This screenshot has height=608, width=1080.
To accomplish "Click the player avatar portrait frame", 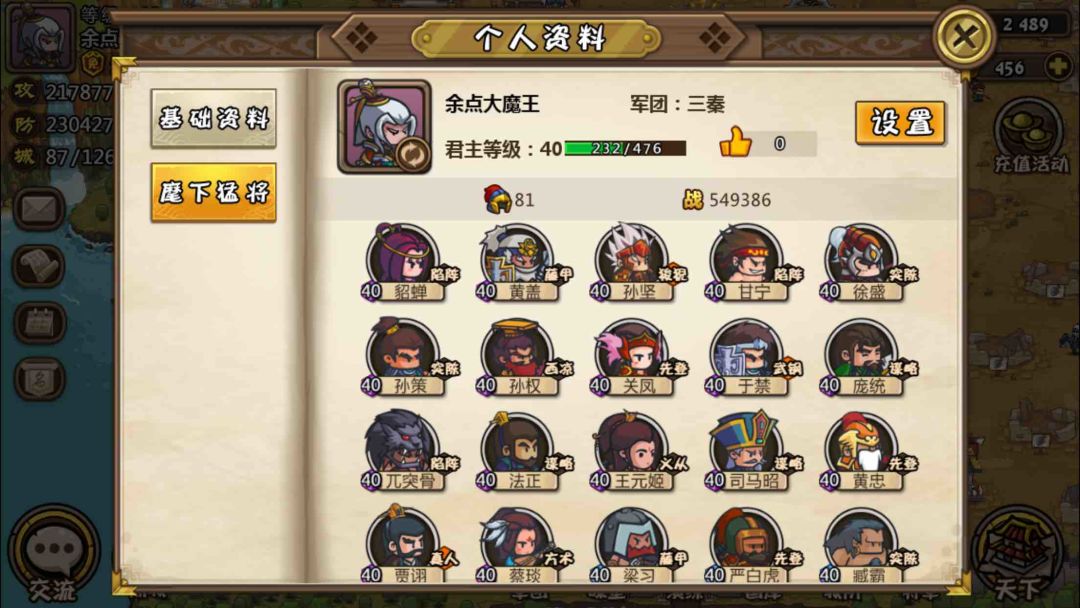I will (384, 126).
